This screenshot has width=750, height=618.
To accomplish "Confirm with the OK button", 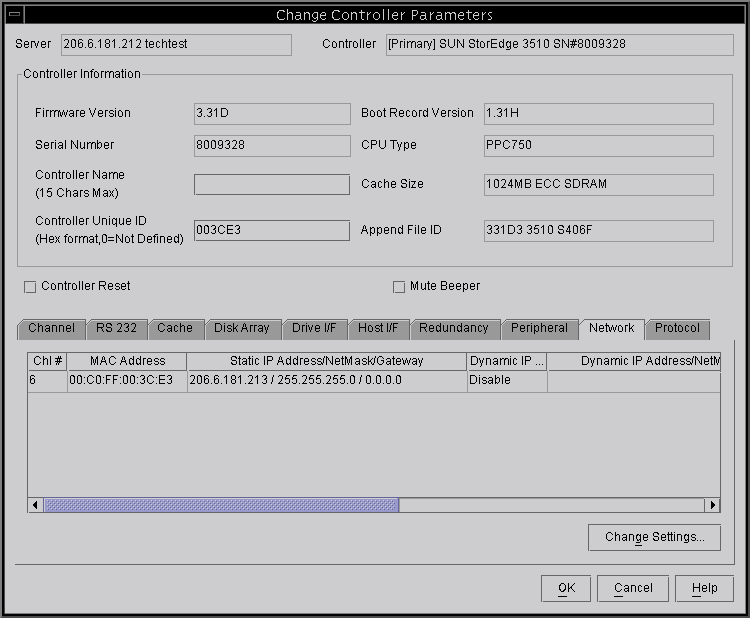I will coord(566,588).
